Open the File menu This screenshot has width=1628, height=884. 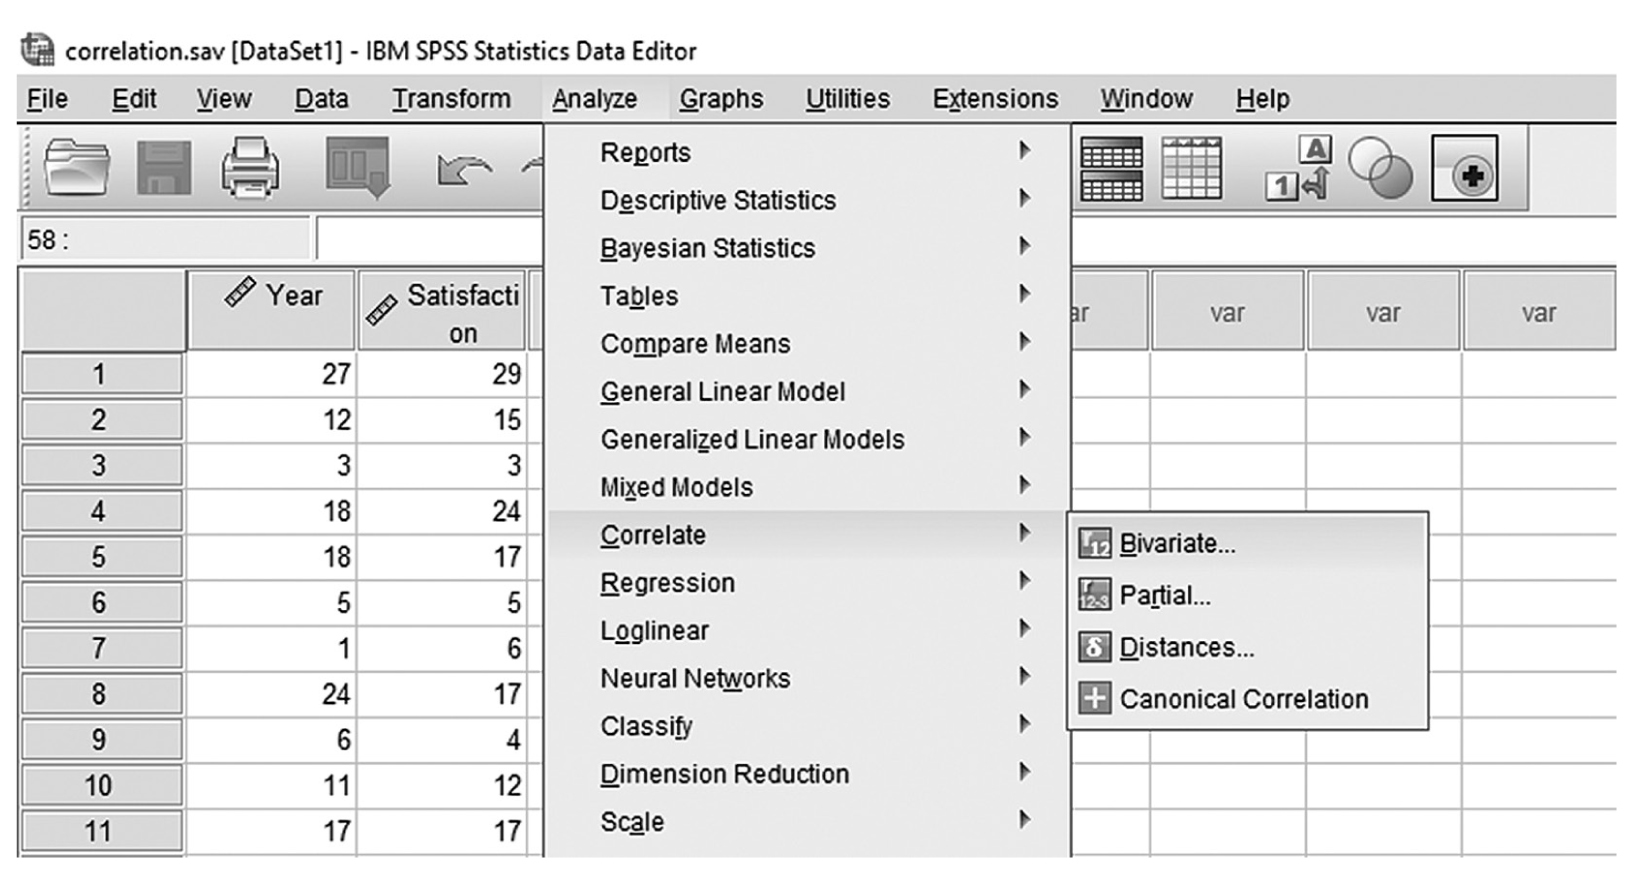point(47,99)
